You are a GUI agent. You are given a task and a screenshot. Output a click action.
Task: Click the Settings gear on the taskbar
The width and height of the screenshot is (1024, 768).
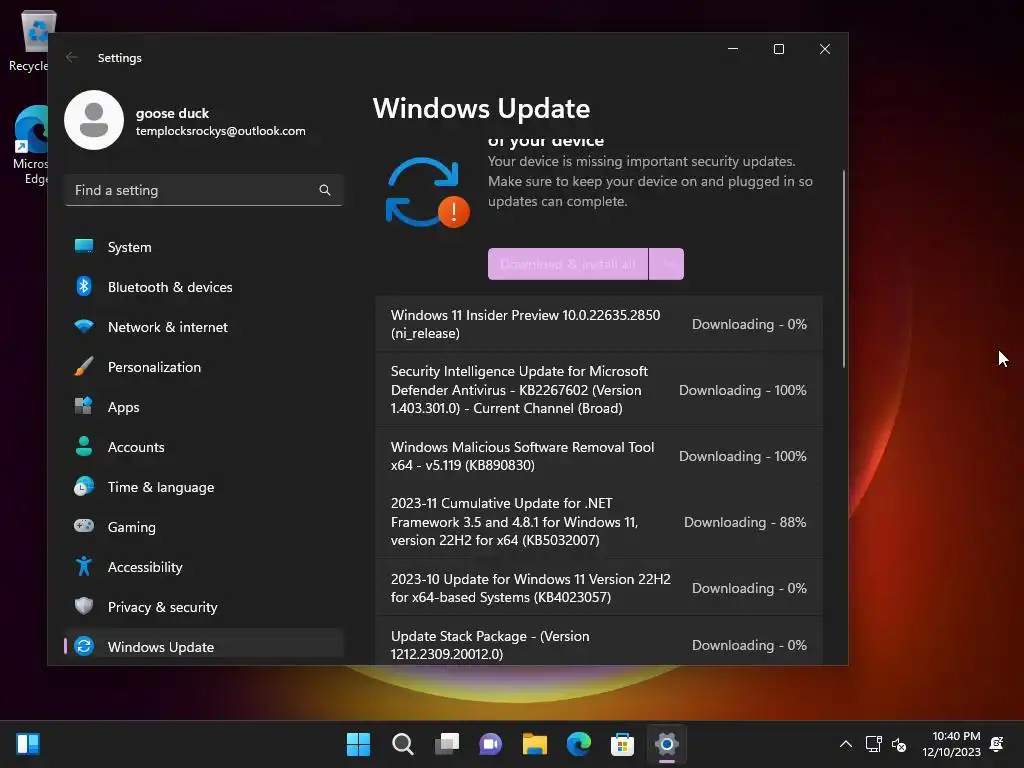667,744
